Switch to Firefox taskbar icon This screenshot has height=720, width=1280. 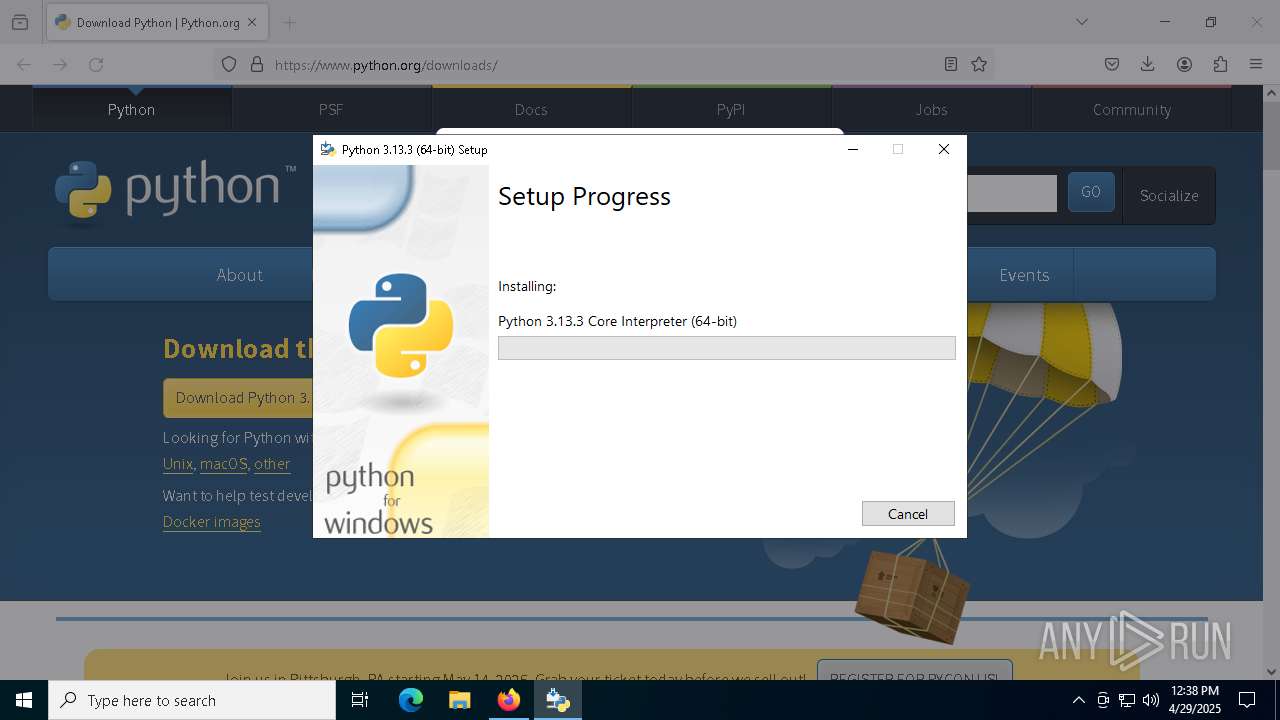[x=509, y=700]
